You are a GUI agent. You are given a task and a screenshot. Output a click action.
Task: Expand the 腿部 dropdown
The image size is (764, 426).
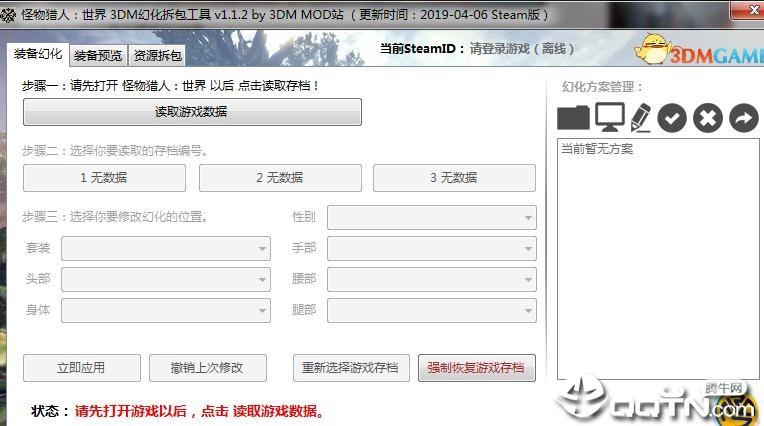pyautogui.click(x=432, y=310)
